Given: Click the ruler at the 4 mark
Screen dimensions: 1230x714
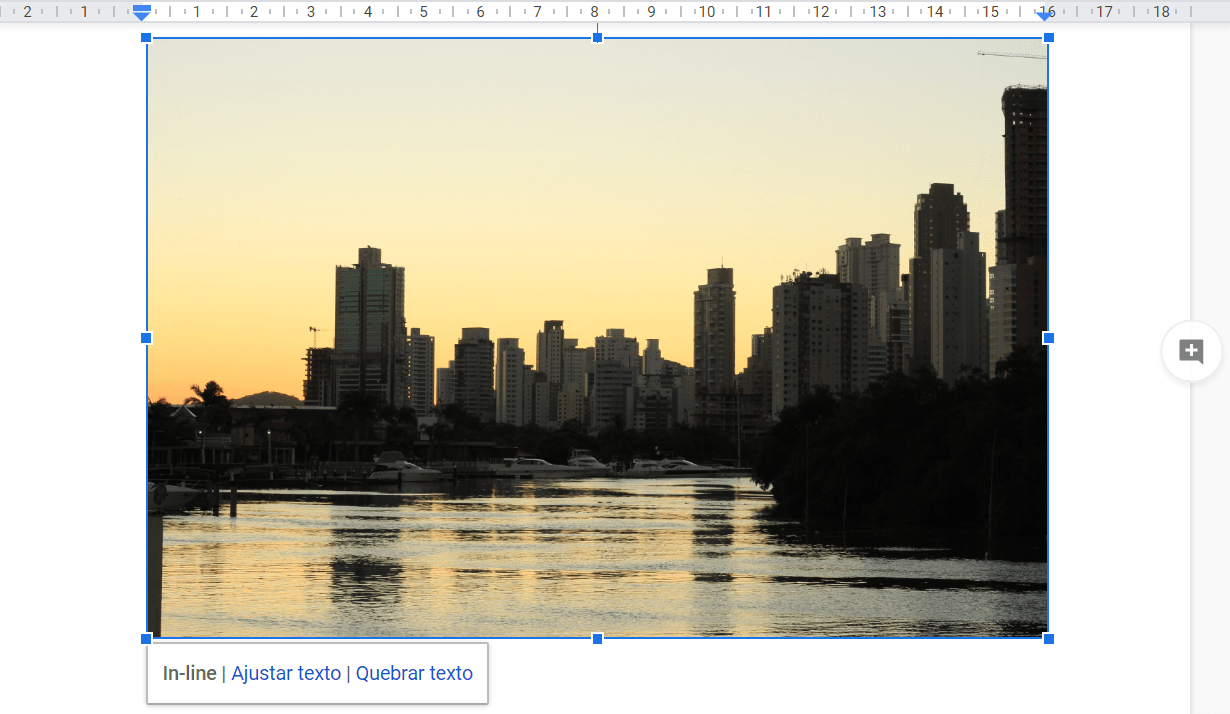Looking at the screenshot, I should pyautogui.click(x=367, y=12).
